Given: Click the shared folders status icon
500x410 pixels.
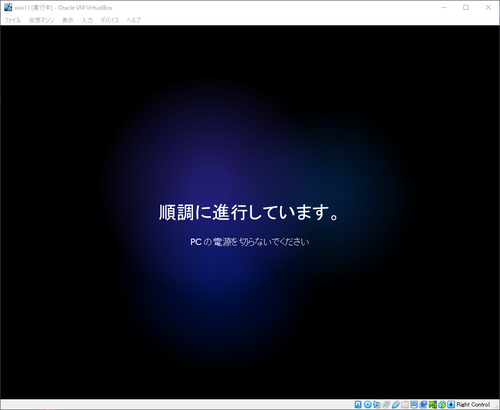Looking at the screenshot, I should pos(405,404).
